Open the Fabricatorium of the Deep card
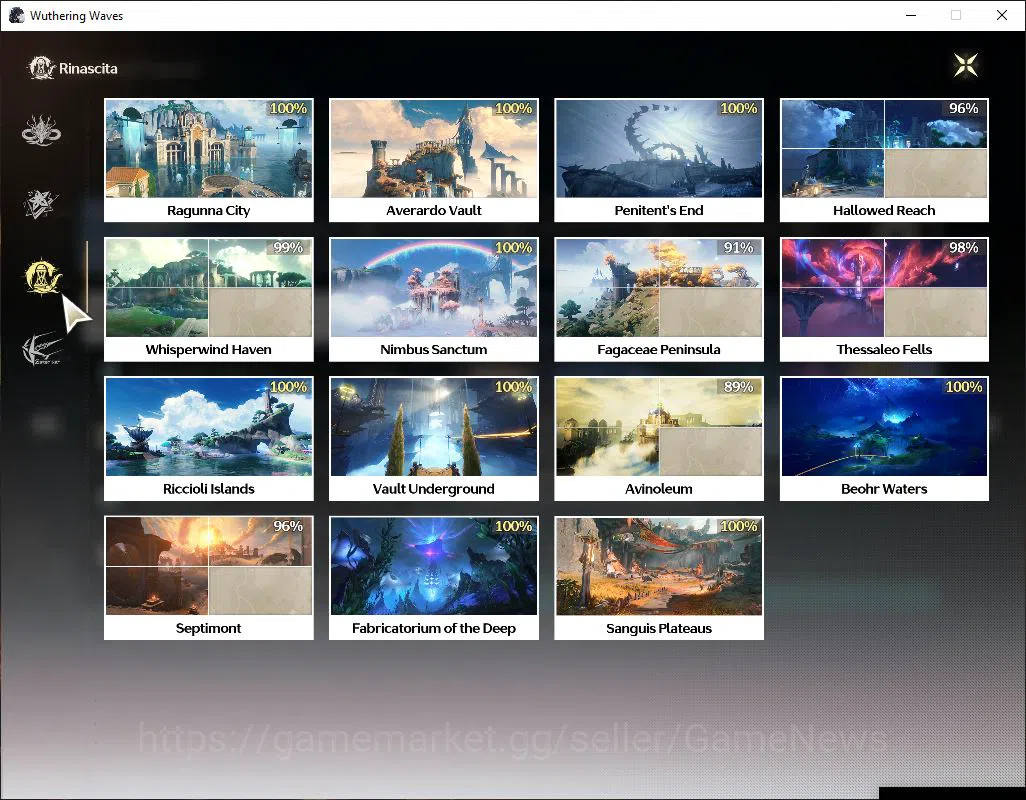 (434, 578)
